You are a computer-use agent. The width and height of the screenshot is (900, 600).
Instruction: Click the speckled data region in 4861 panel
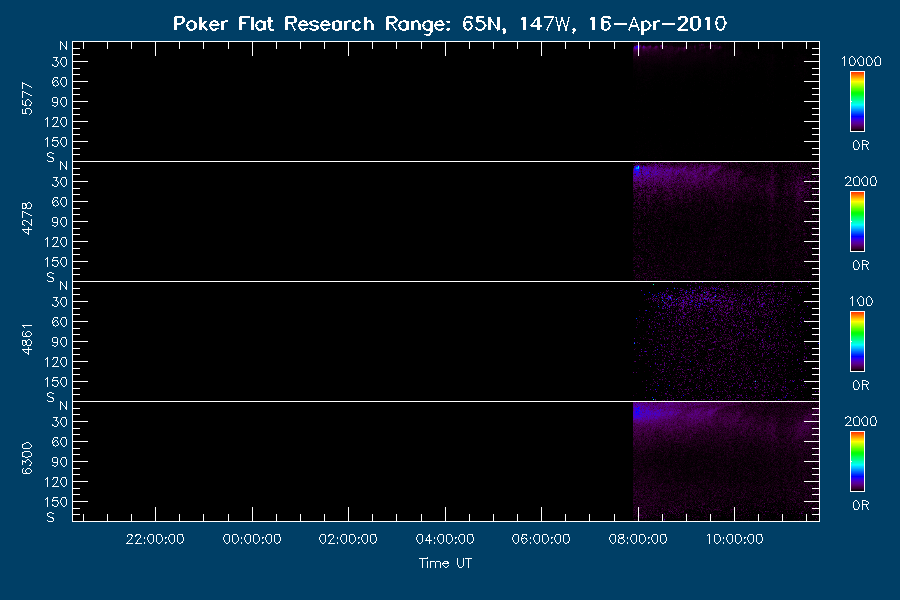(x=723, y=342)
